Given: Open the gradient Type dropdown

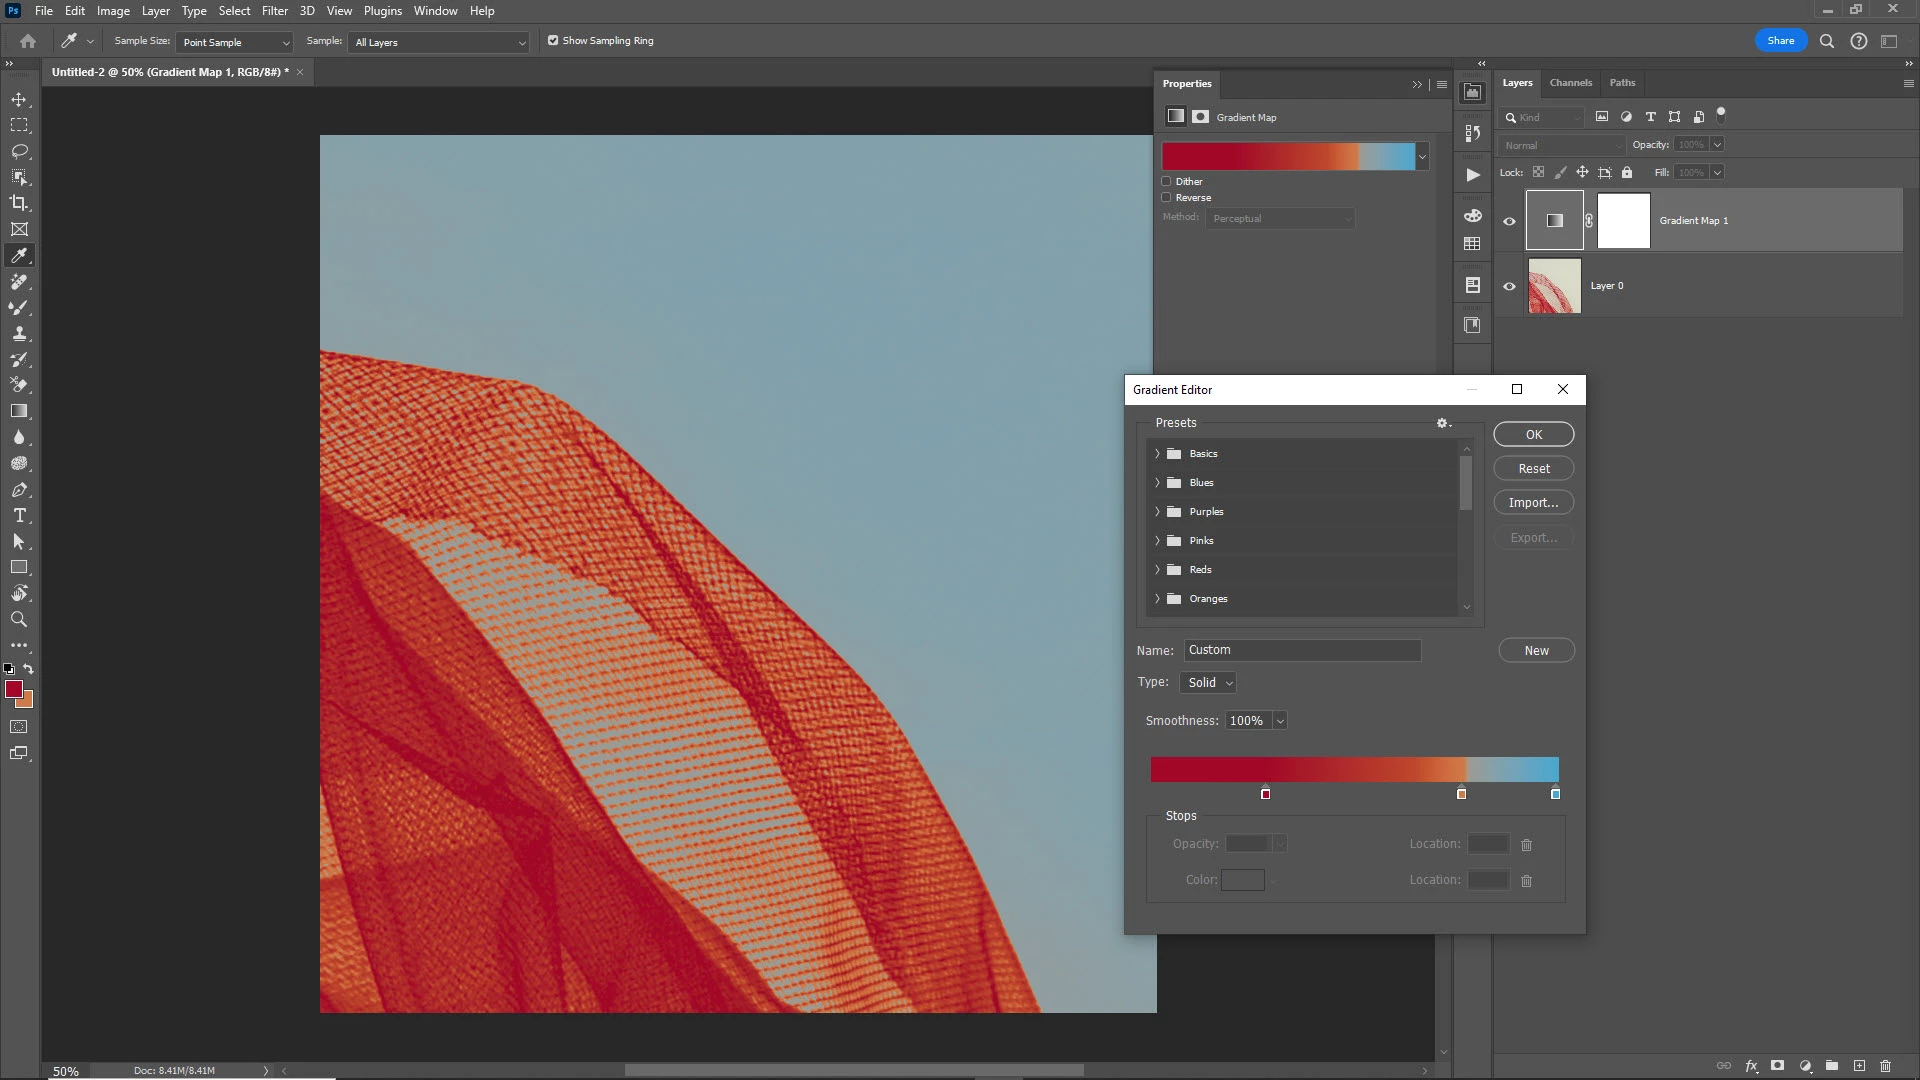Looking at the screenshot, I should (x=1209, y=682).
